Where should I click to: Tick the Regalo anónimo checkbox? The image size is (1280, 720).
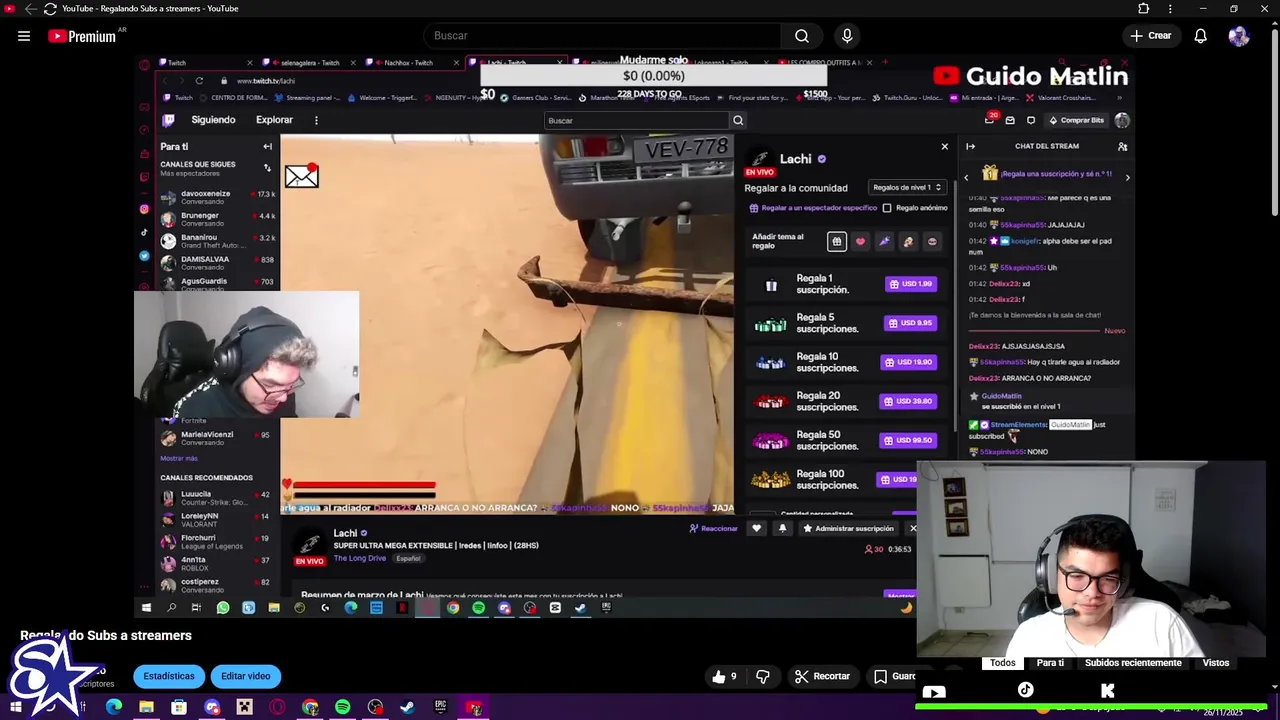[887, 208]
